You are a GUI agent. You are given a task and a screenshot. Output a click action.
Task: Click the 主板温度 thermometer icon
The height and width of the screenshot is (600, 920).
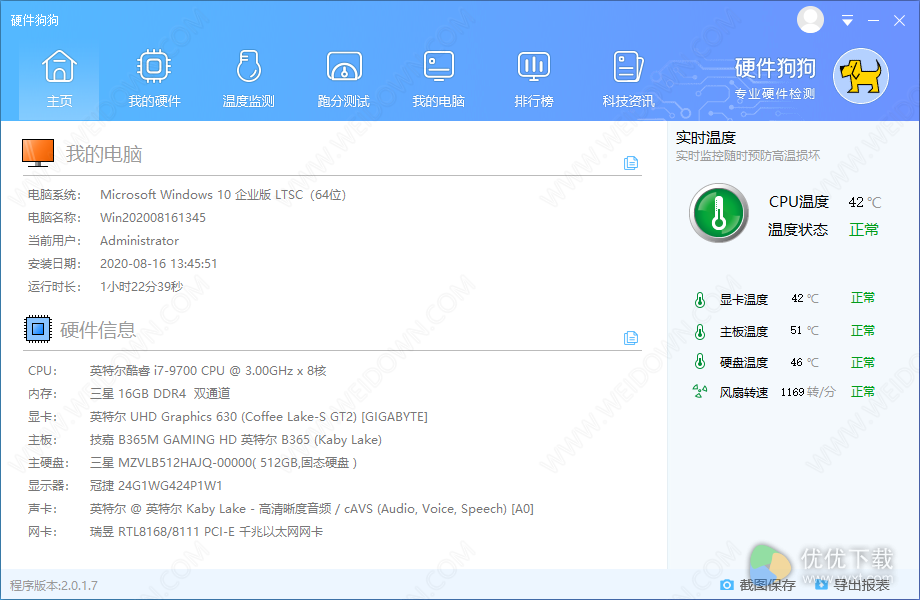[700, 331]
